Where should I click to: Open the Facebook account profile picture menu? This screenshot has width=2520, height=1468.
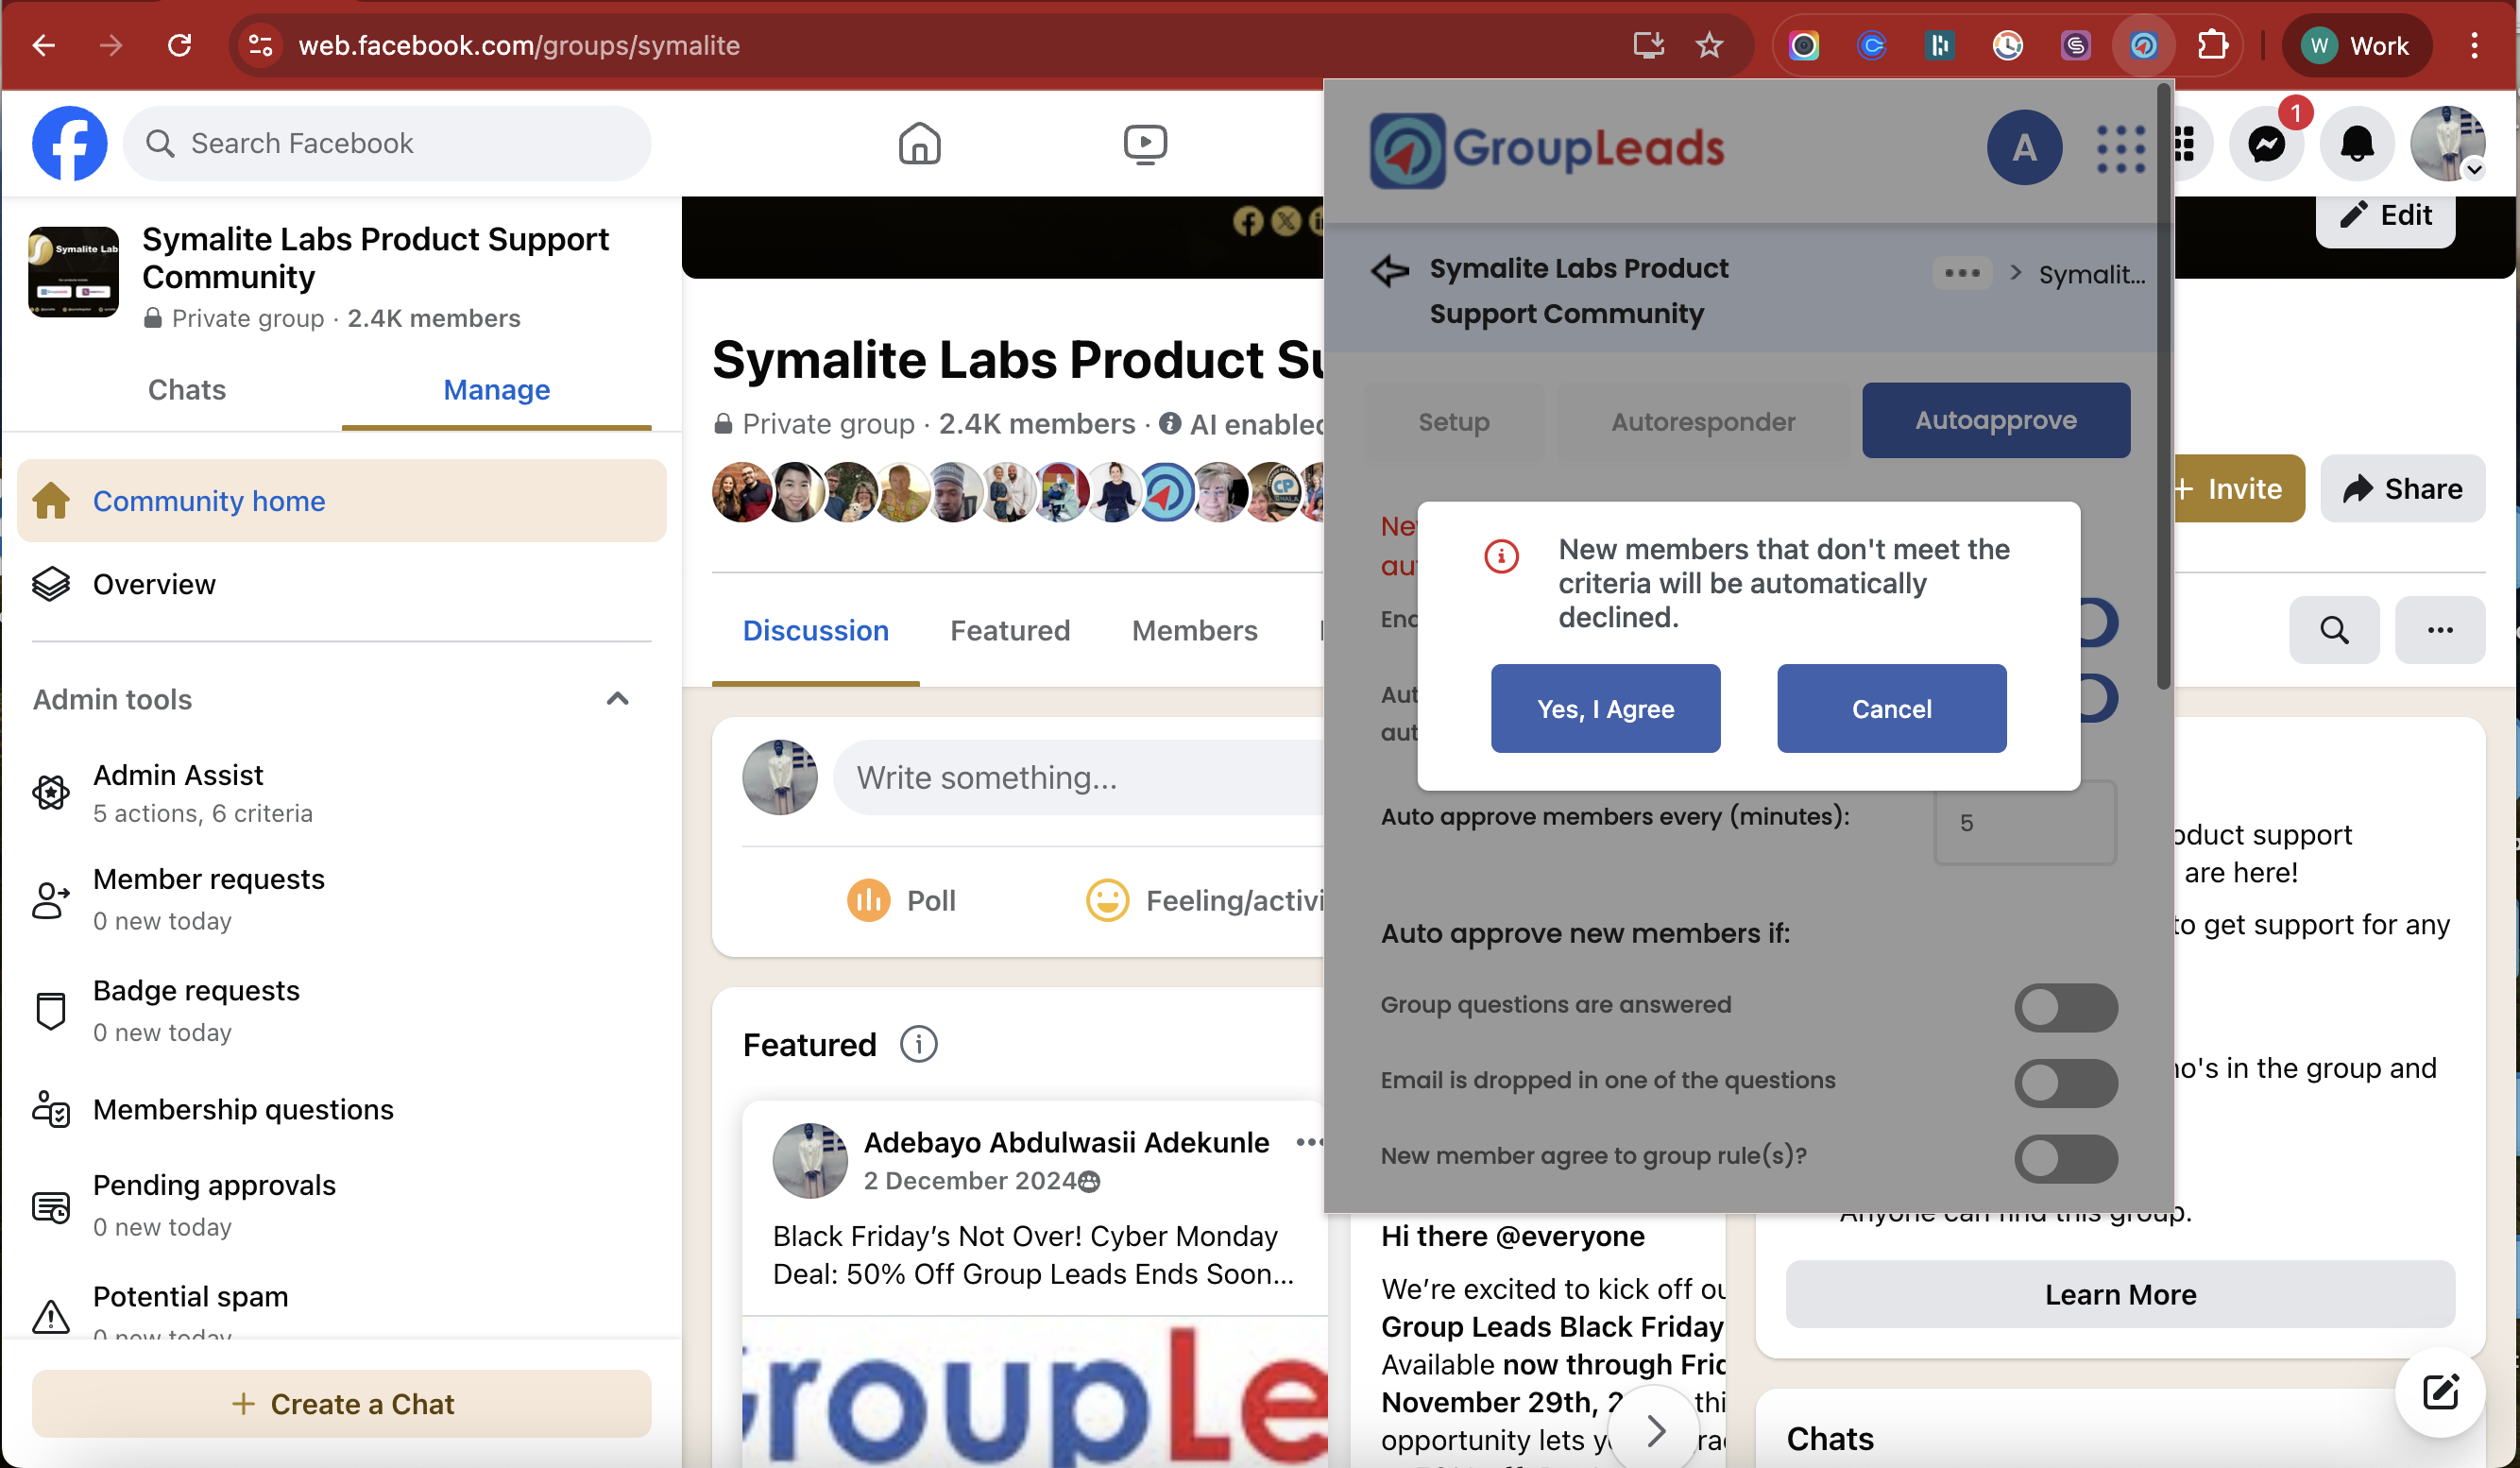(x=2447, y=145)
